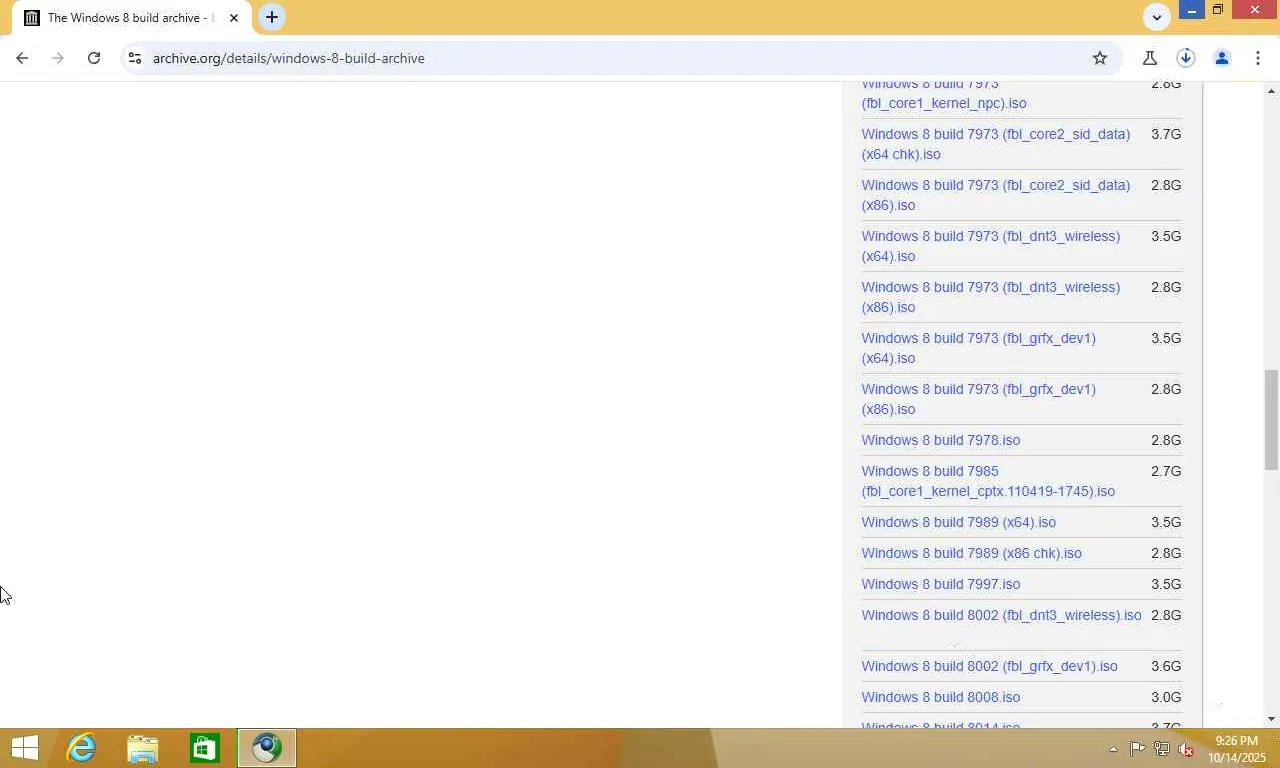This screenshot has width=1280, height=768.
Task: Download build 7973 fbl_dnt3_wireless x64 ISO
Action: pyautogui.click(x=991, y=246)
